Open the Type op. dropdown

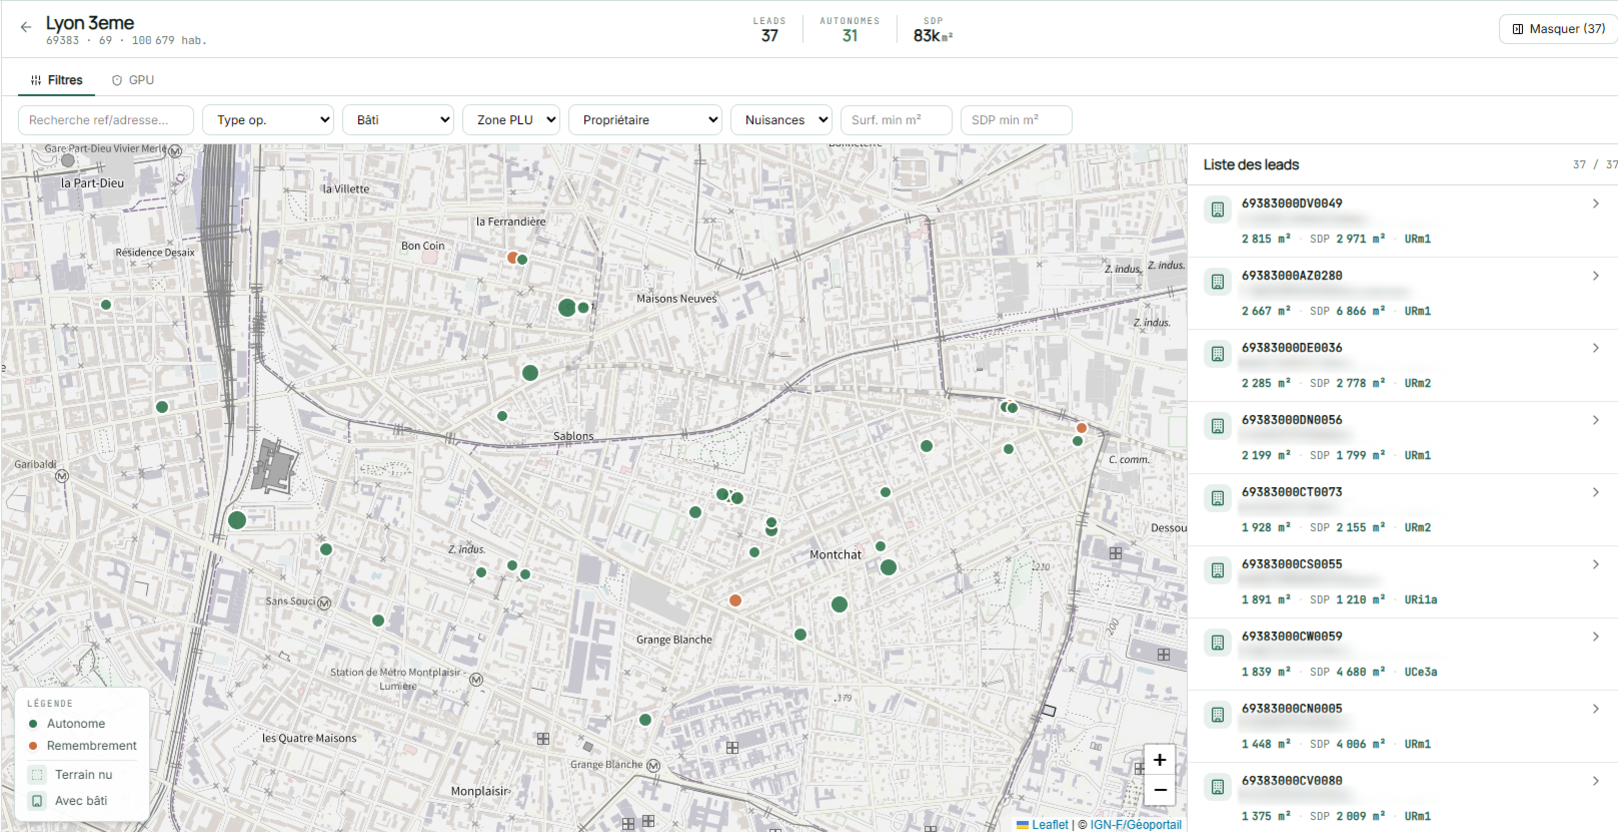pos(268,120)
